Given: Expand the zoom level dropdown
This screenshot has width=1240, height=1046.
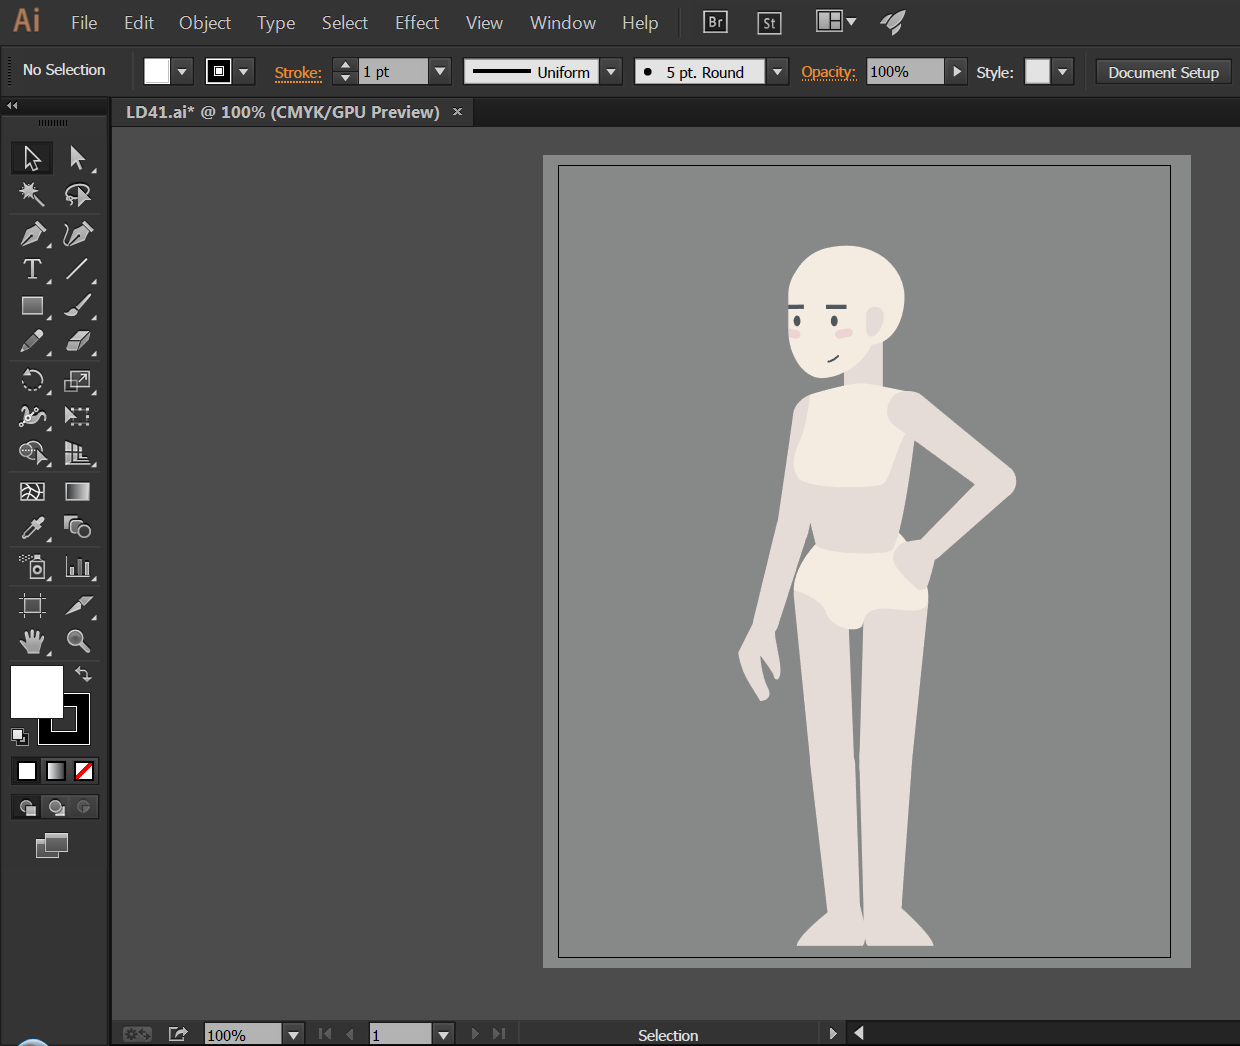Looking at the screenshot, I should [x=293, y=1035].
